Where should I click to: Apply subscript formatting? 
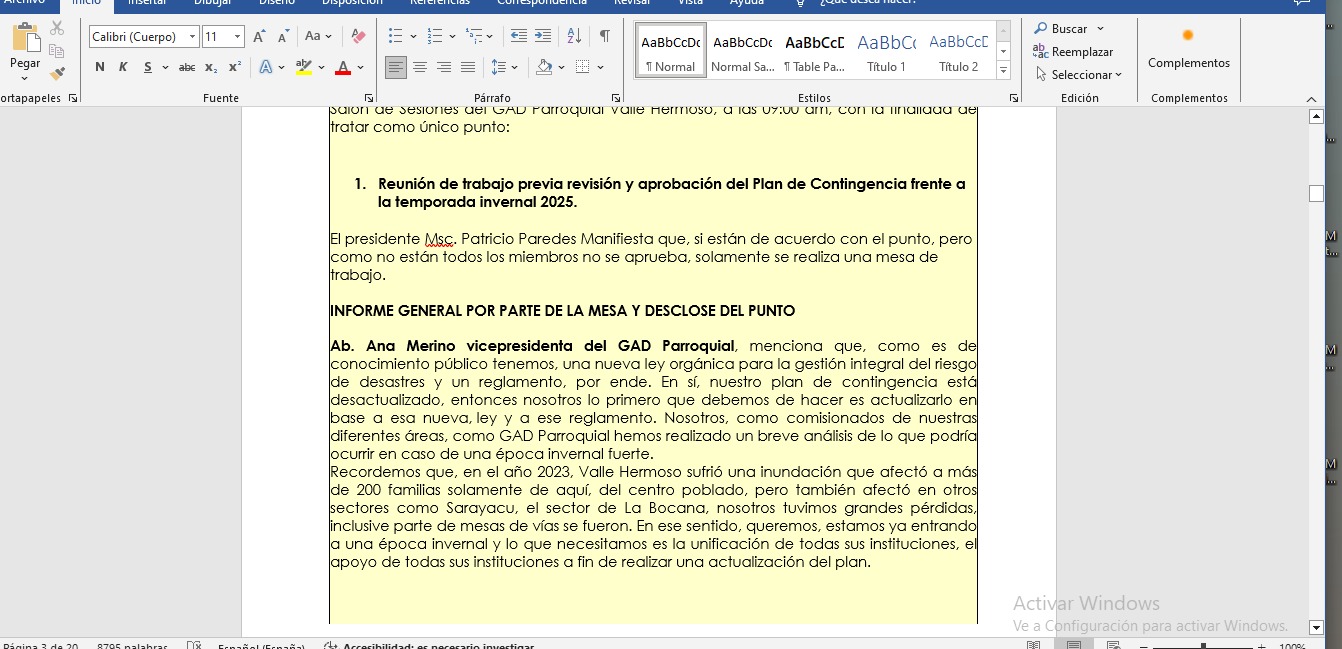click(211, 68)
